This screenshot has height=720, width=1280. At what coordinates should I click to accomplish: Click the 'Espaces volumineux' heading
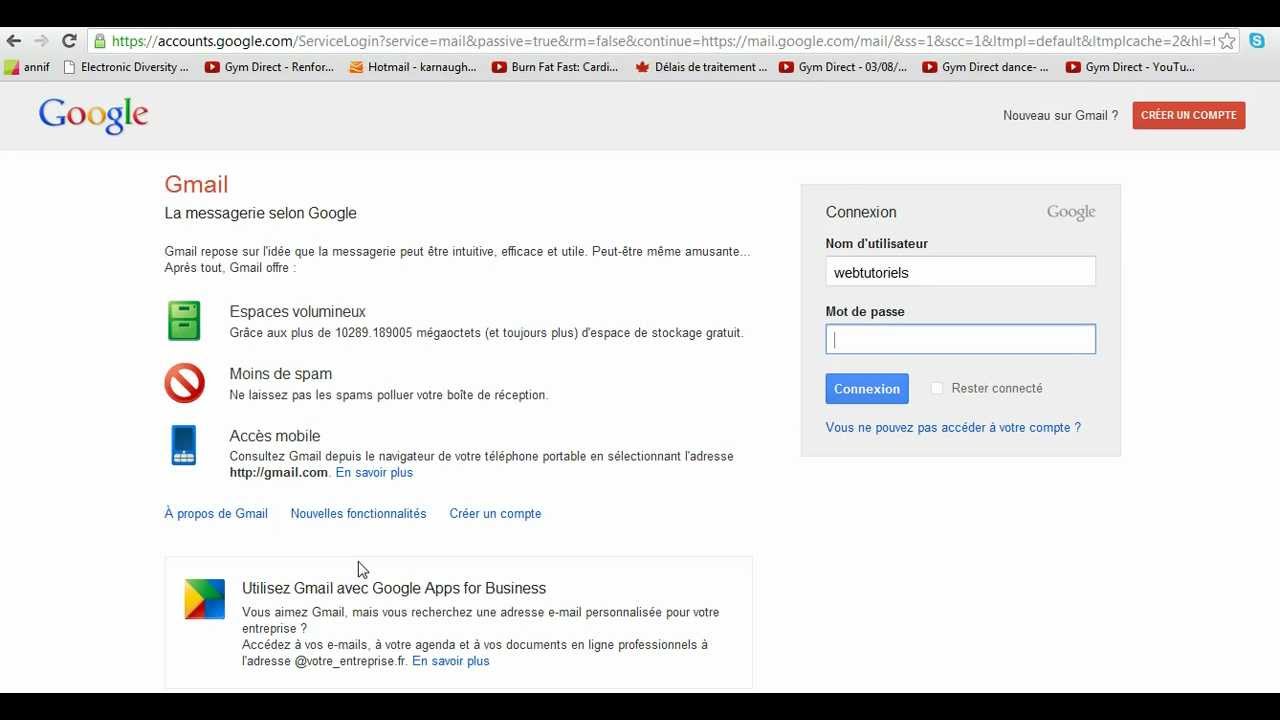(298, 312)
